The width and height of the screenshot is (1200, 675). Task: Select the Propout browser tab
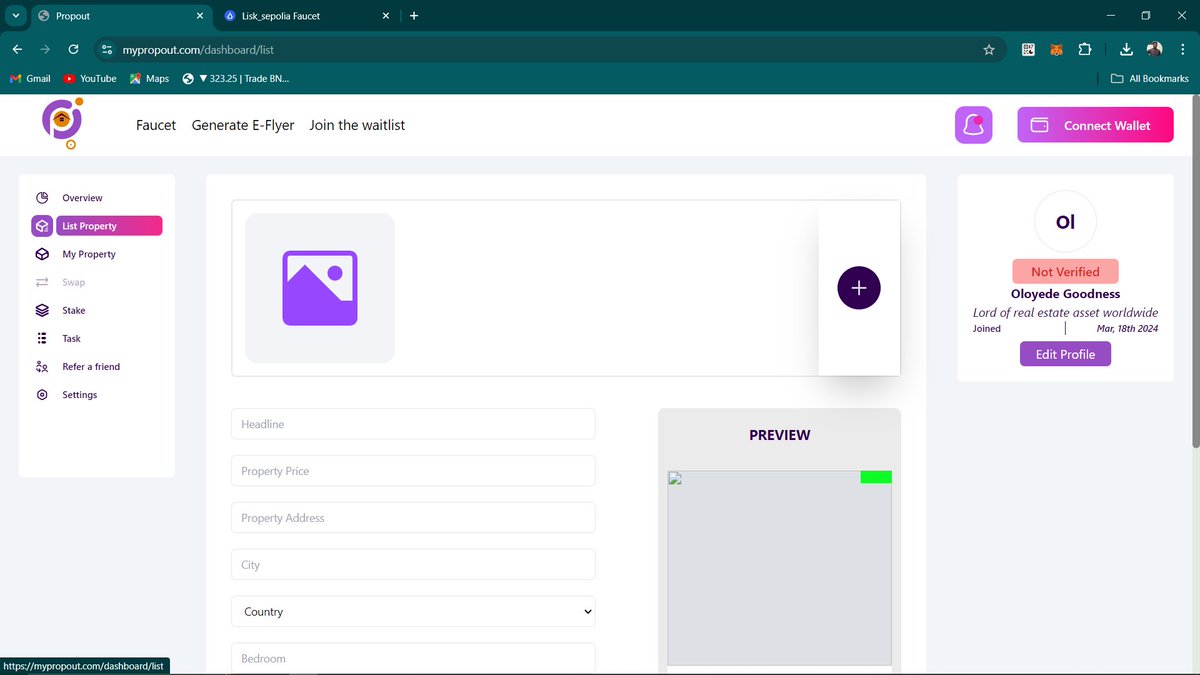[x=120, y=16]
